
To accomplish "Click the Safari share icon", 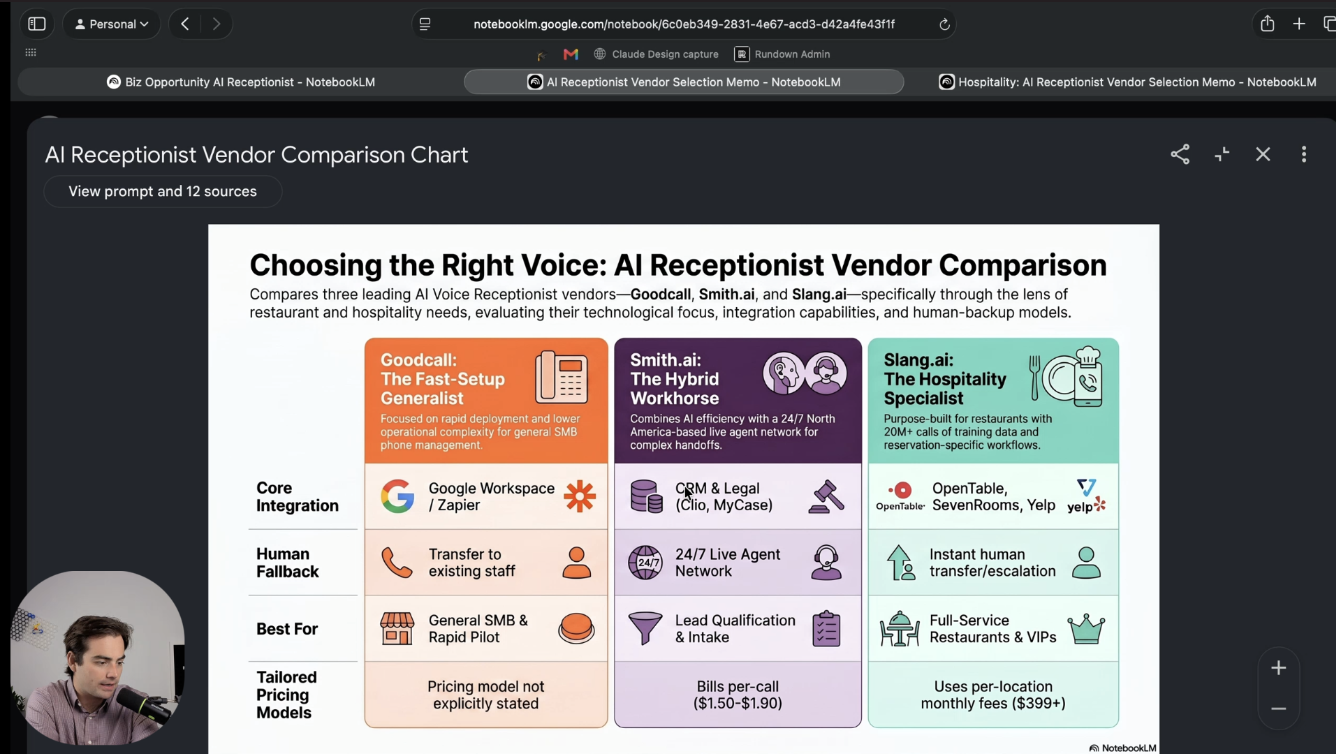I will (1267, 23).
